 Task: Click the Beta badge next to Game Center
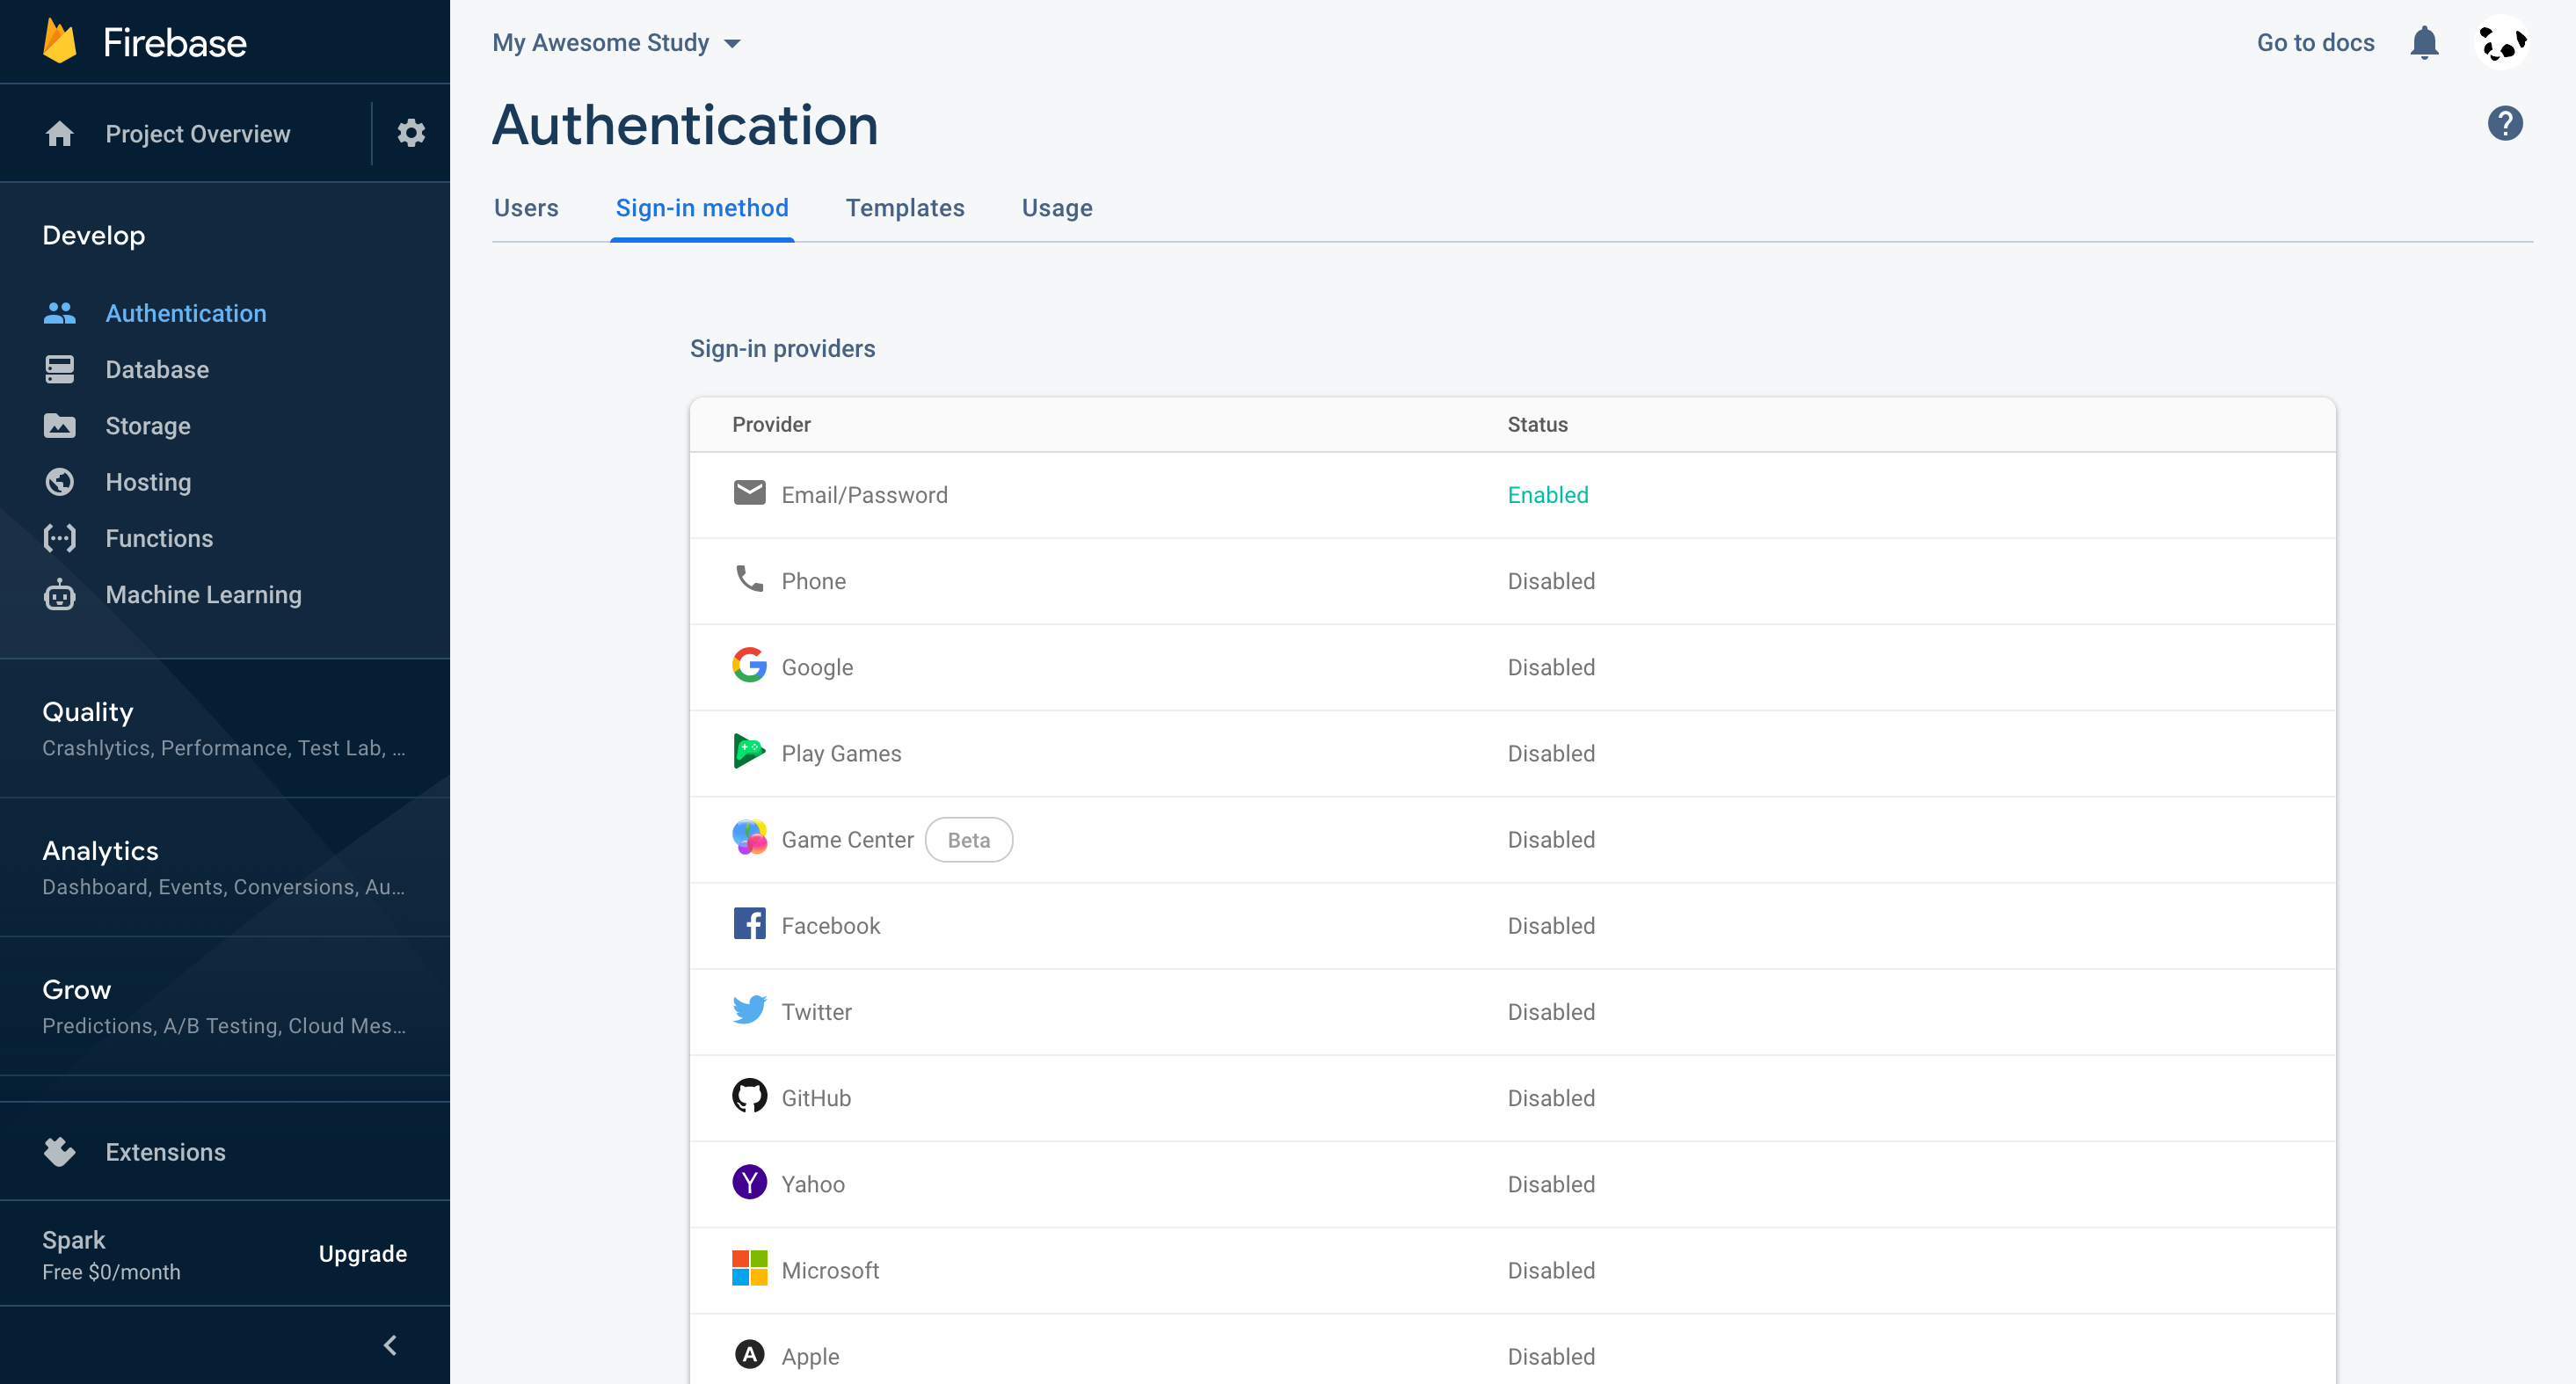click(x=968, y=839)
